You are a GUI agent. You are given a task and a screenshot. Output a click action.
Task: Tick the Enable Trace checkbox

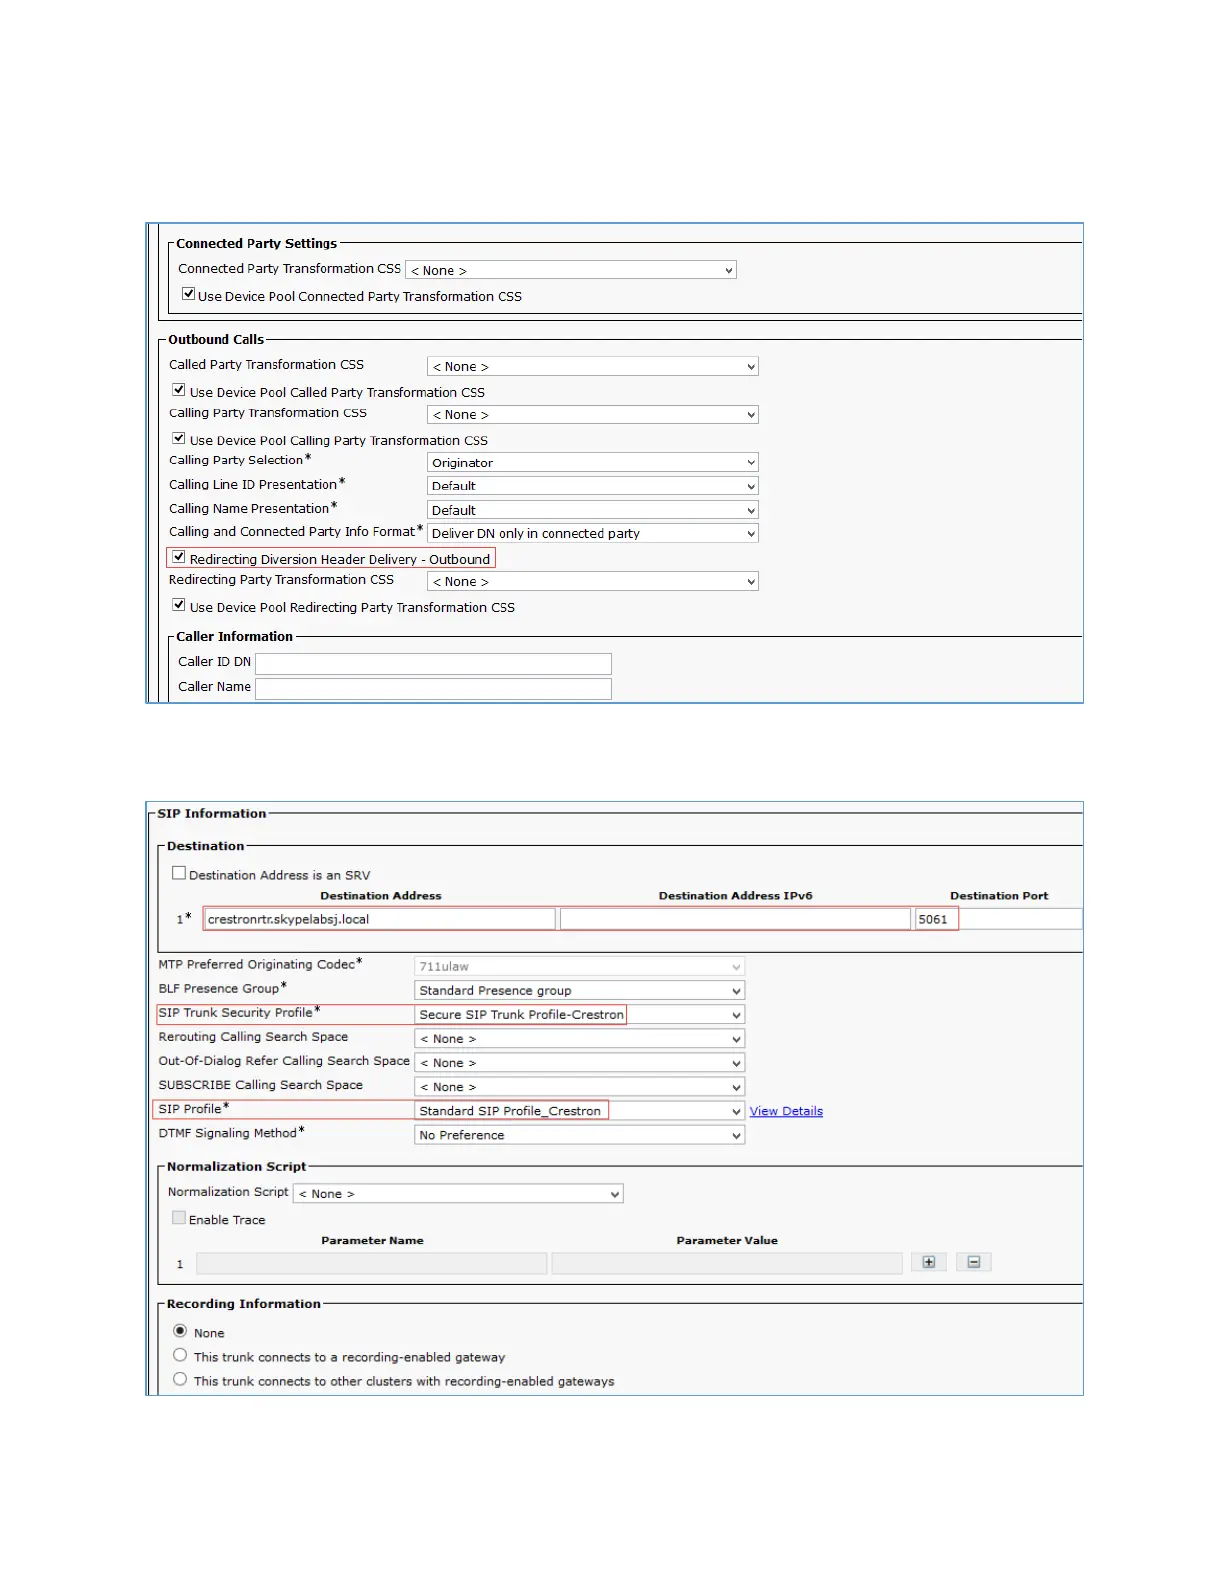tap(179, 1218)
